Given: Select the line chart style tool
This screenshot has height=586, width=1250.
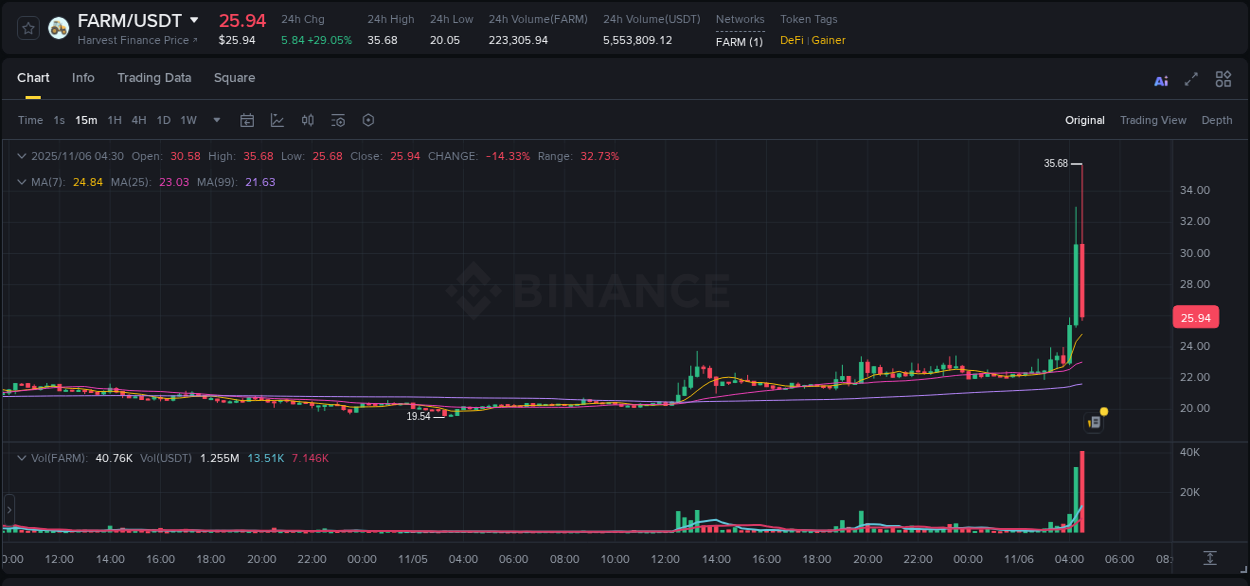Looking at the screenshot, I should (x=276, y=120).
